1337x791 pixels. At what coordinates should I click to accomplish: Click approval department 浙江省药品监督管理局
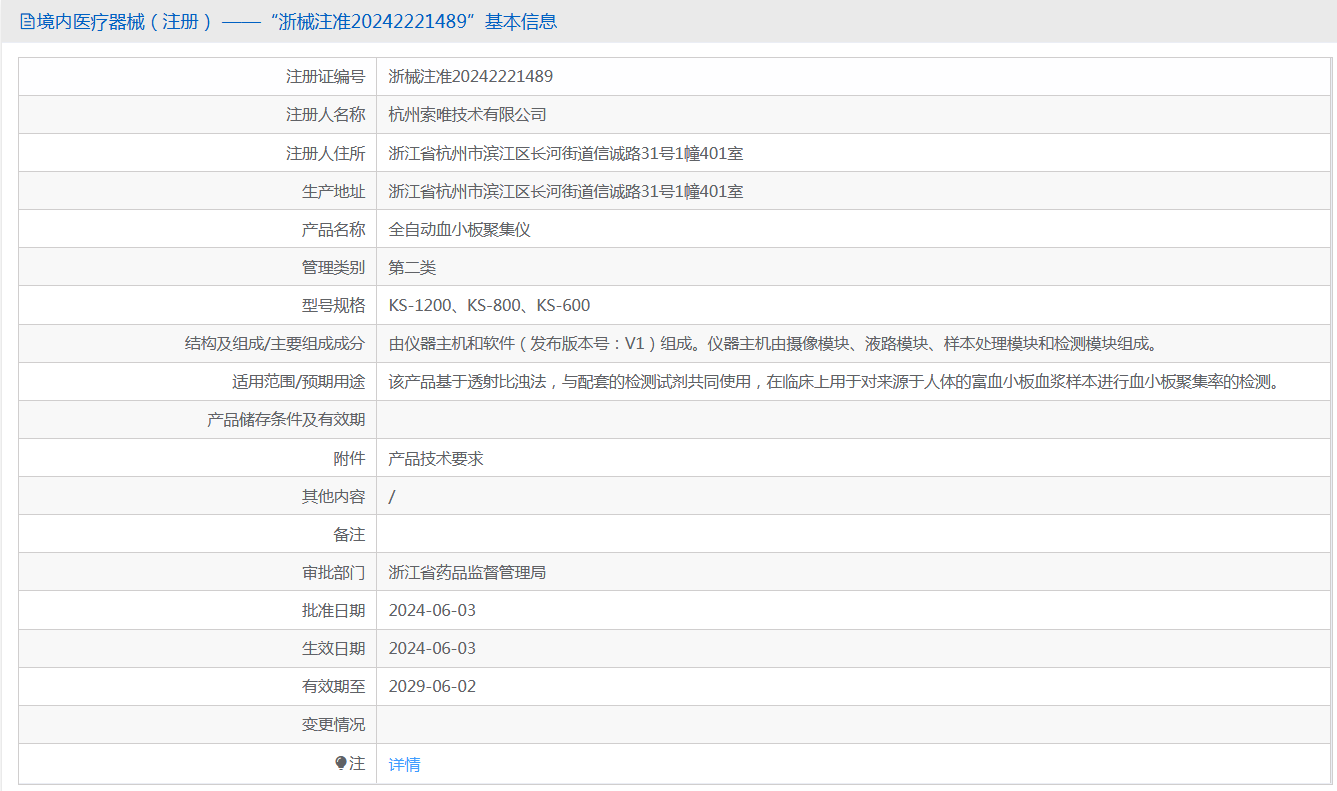[467, 572]
